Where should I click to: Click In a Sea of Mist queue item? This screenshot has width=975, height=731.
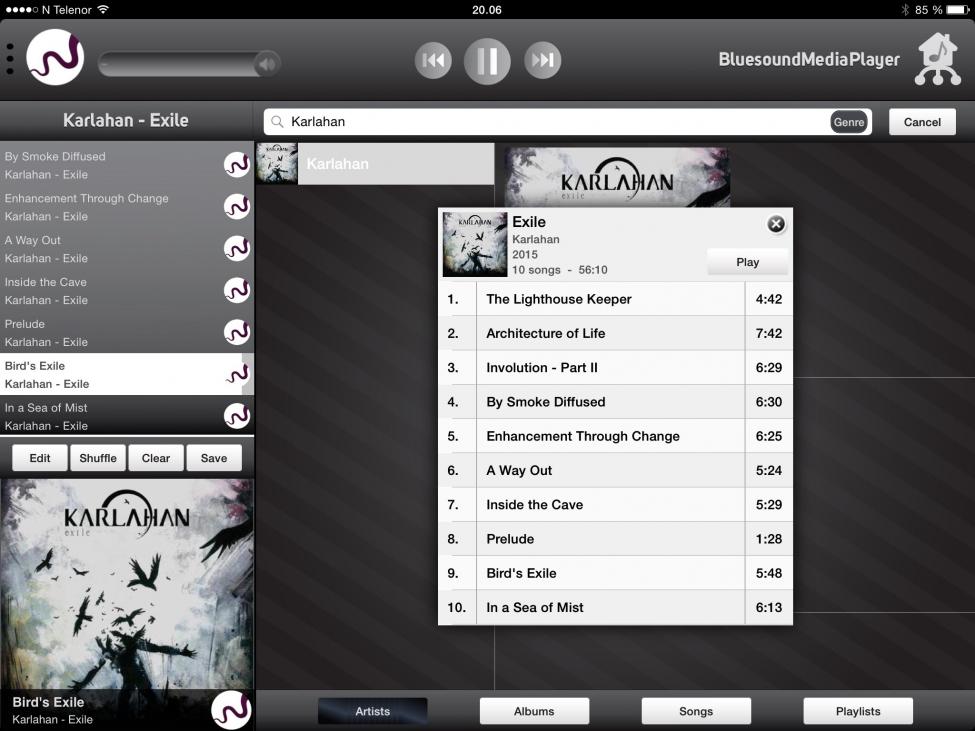coord(127,416)
